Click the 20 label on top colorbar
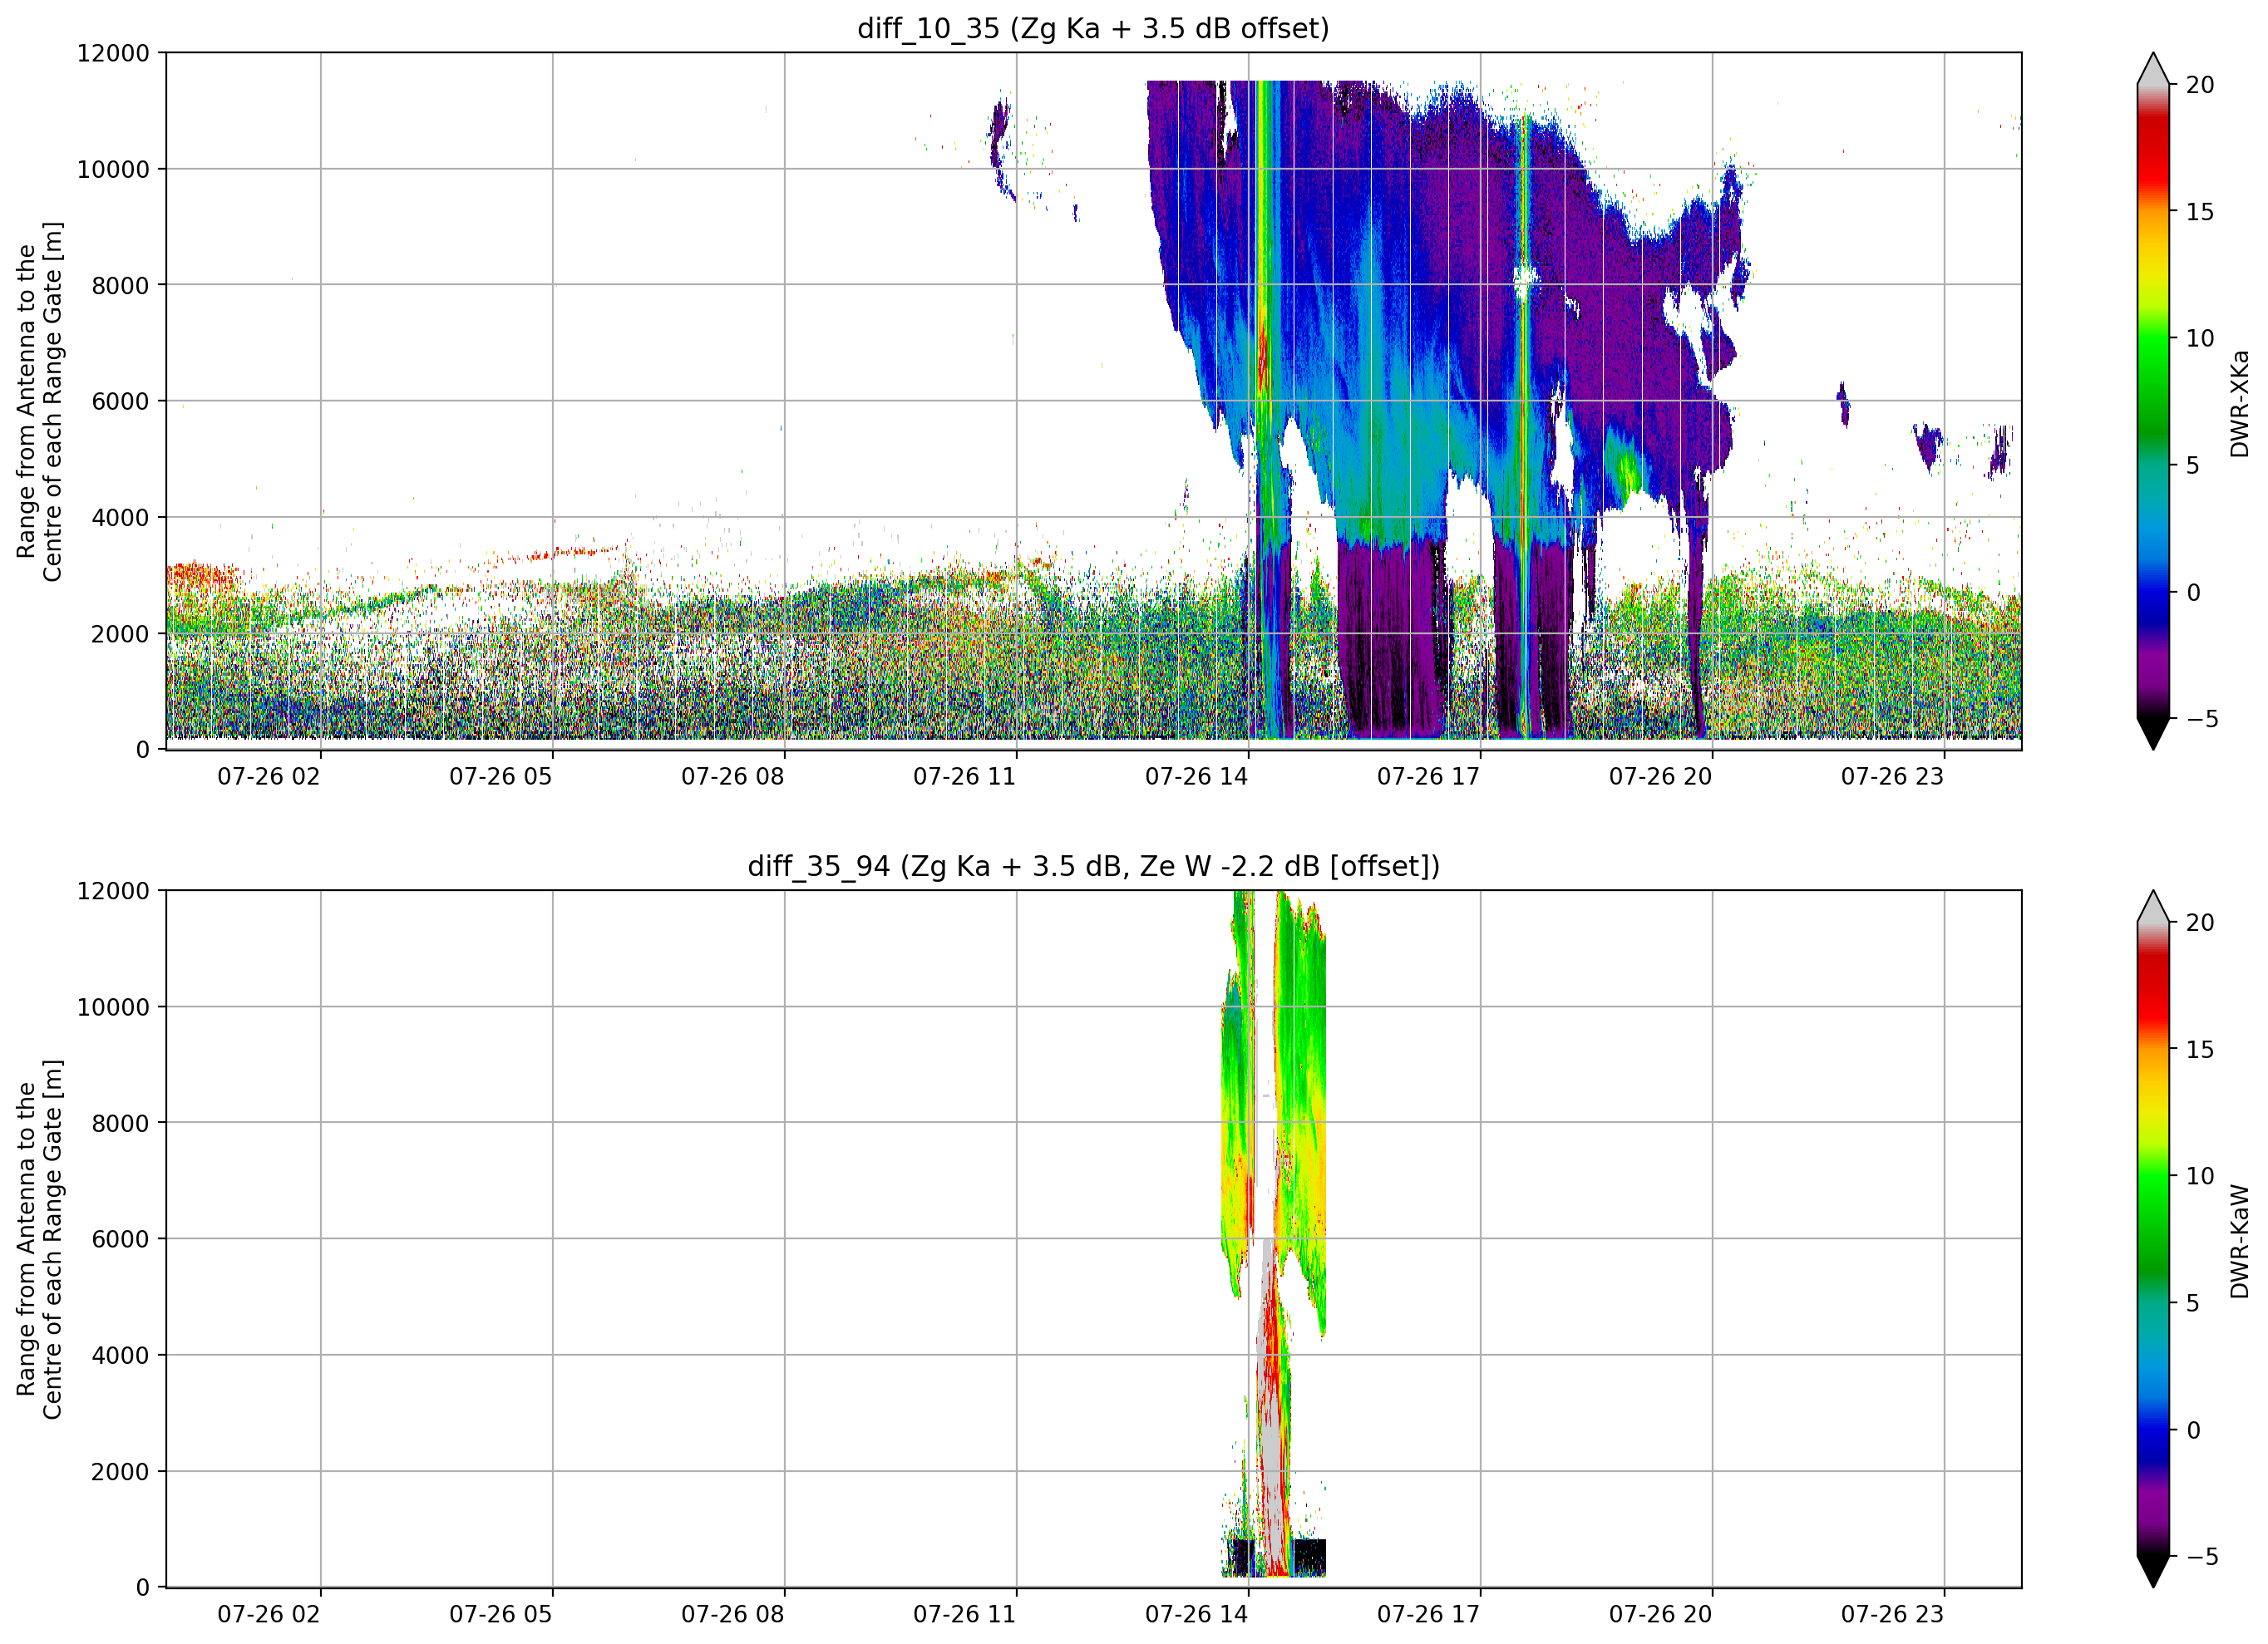 point(2200,85)
